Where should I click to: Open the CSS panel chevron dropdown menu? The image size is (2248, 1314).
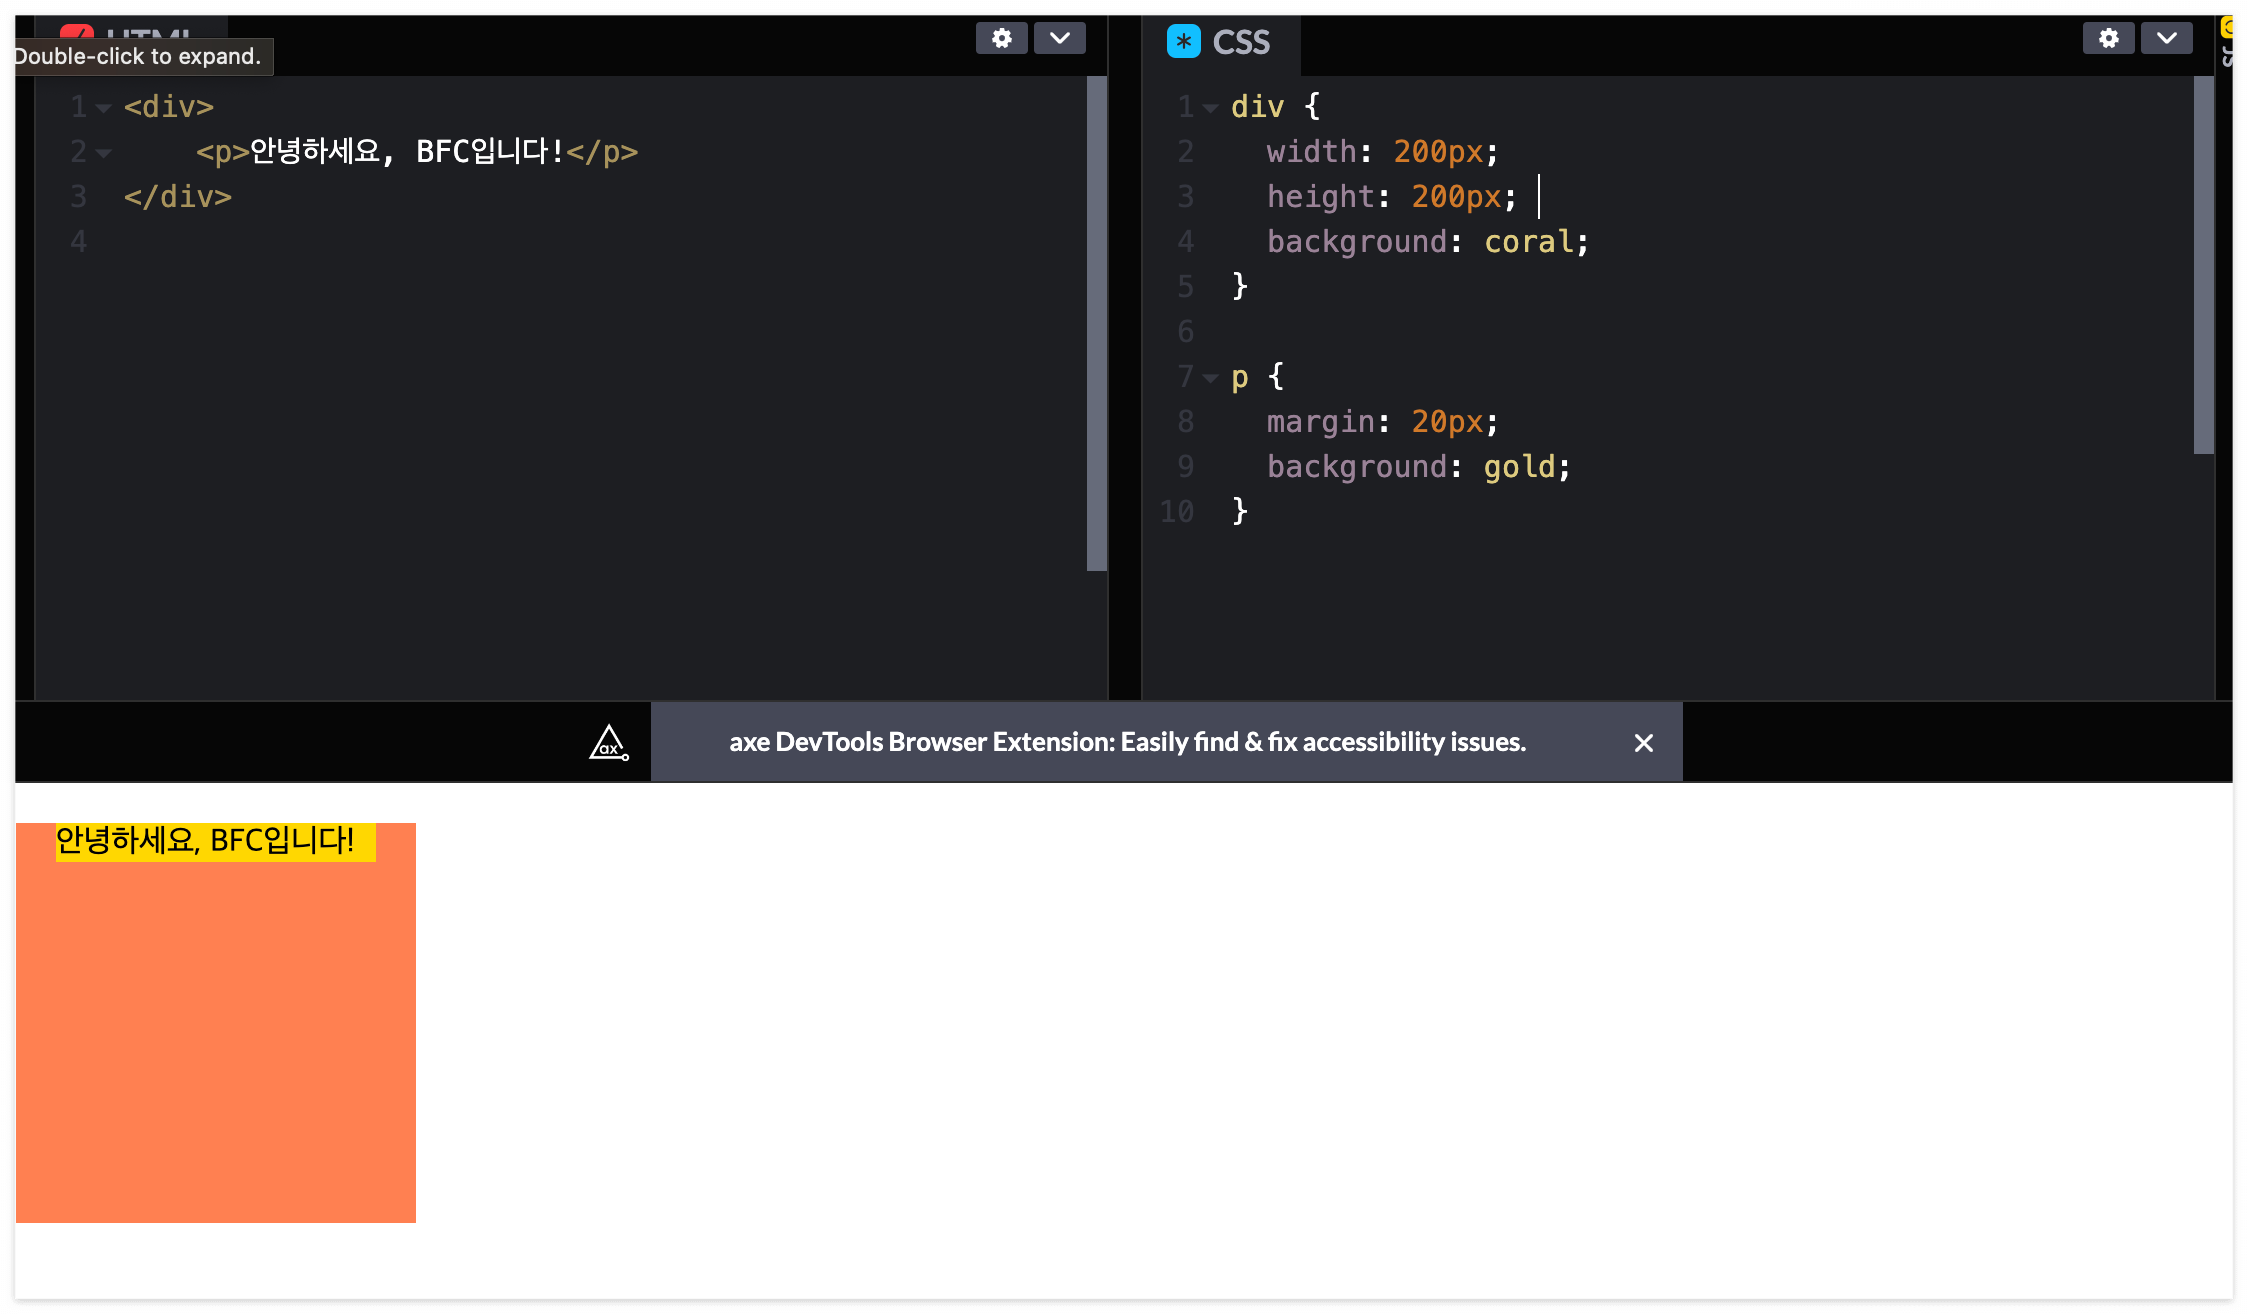point(2166,39)
